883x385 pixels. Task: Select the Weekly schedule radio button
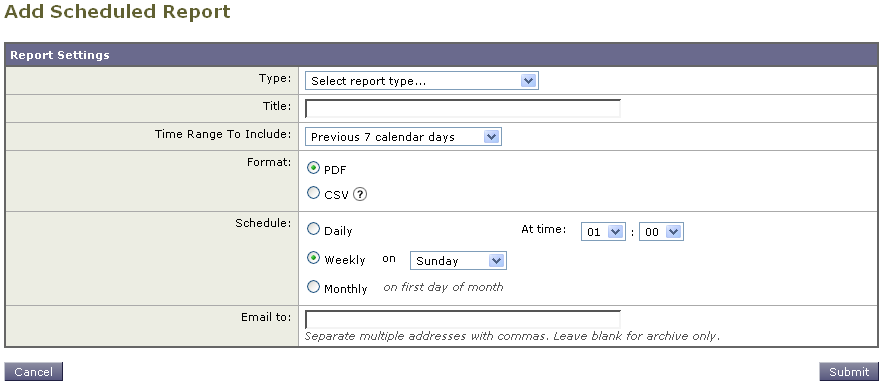tap(313, 258)
